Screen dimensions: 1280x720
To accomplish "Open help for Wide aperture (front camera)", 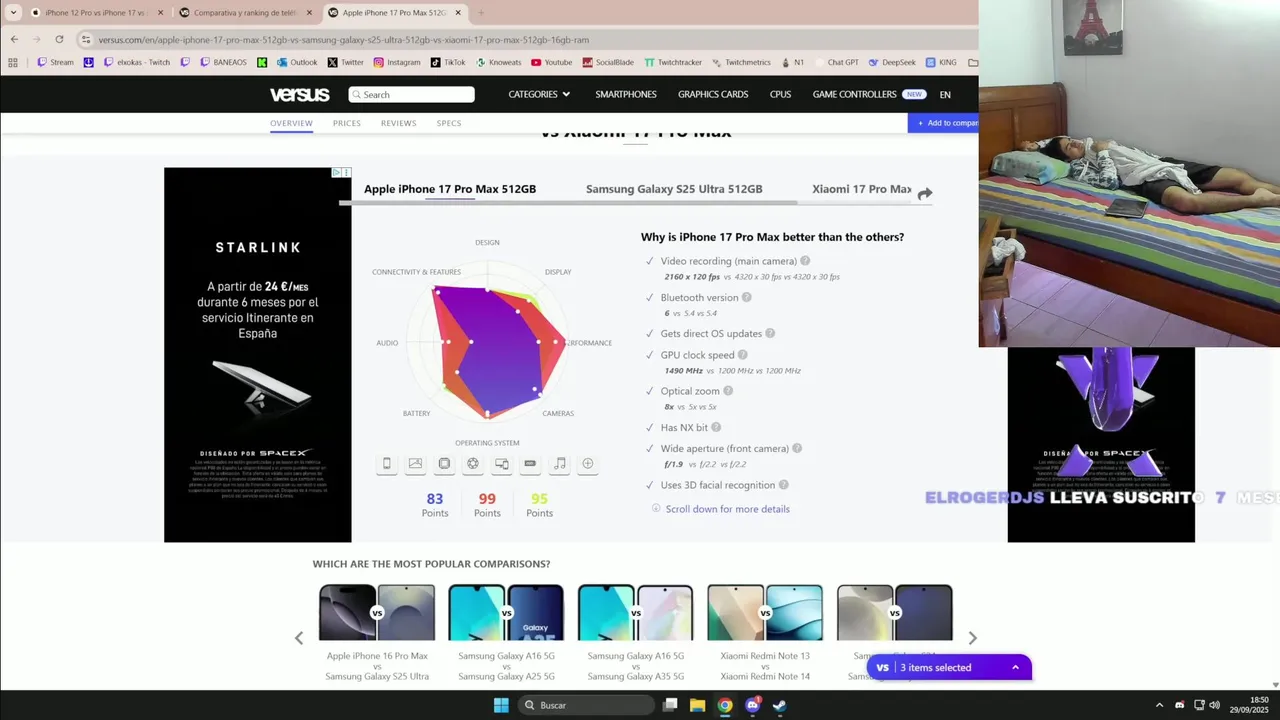I will [x=797, y=449].
